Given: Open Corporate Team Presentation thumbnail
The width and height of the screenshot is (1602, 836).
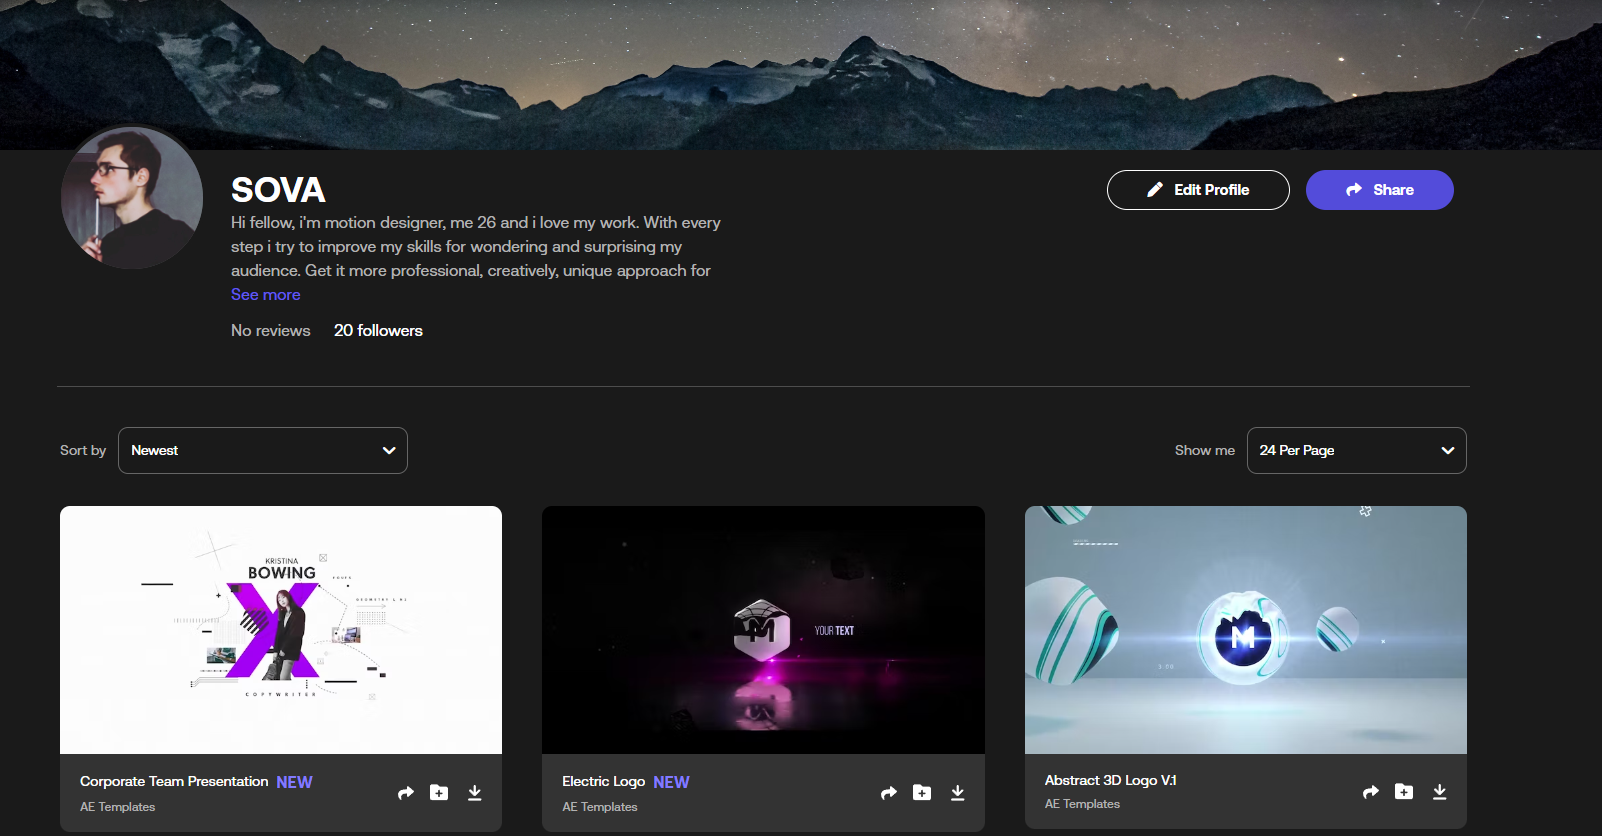Looking at the screenshot, I should click(x=281, y=630).
